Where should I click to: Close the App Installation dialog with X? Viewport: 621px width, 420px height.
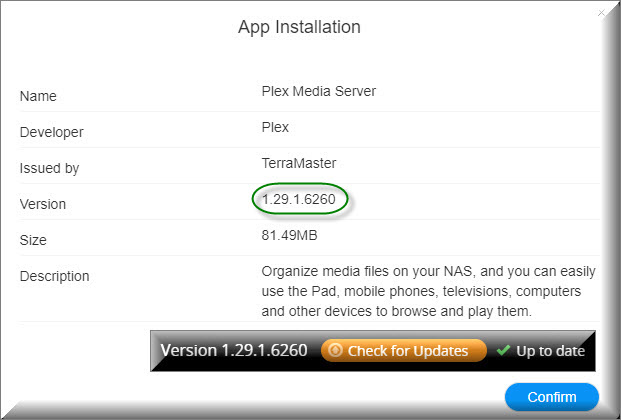601,13
